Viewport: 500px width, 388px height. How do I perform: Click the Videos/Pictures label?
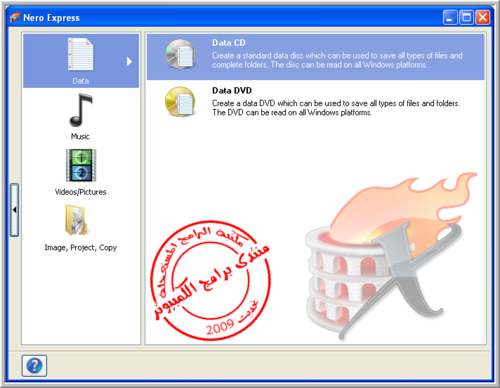pos(80,192)
